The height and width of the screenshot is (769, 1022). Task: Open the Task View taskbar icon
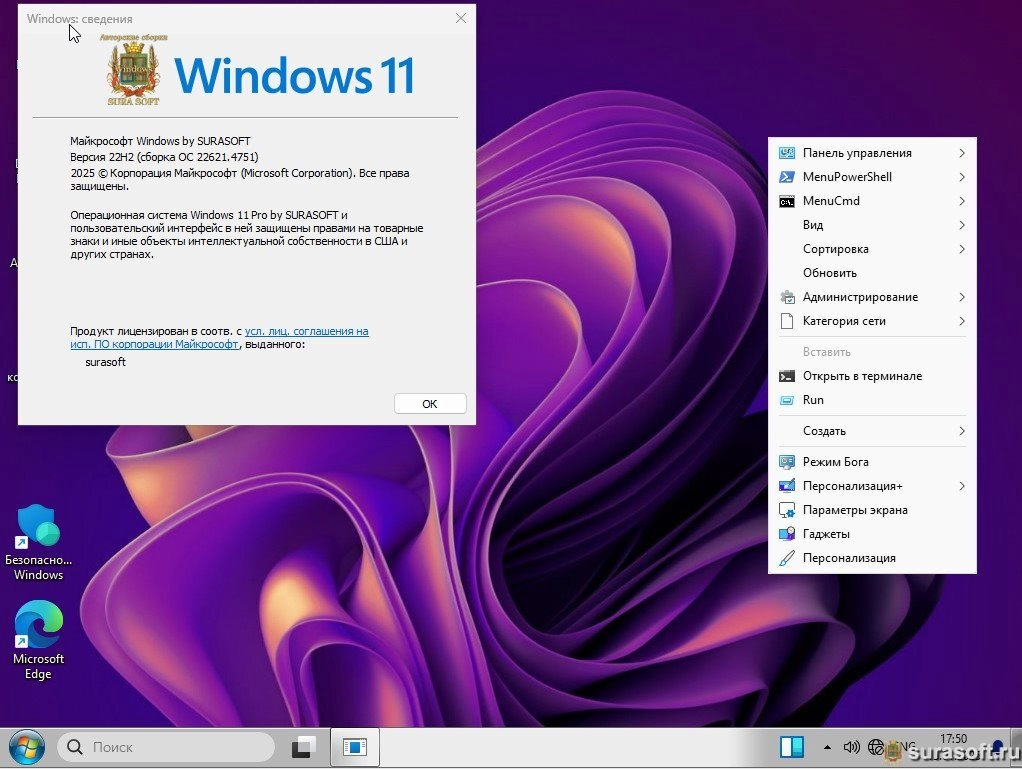[304, 747]
